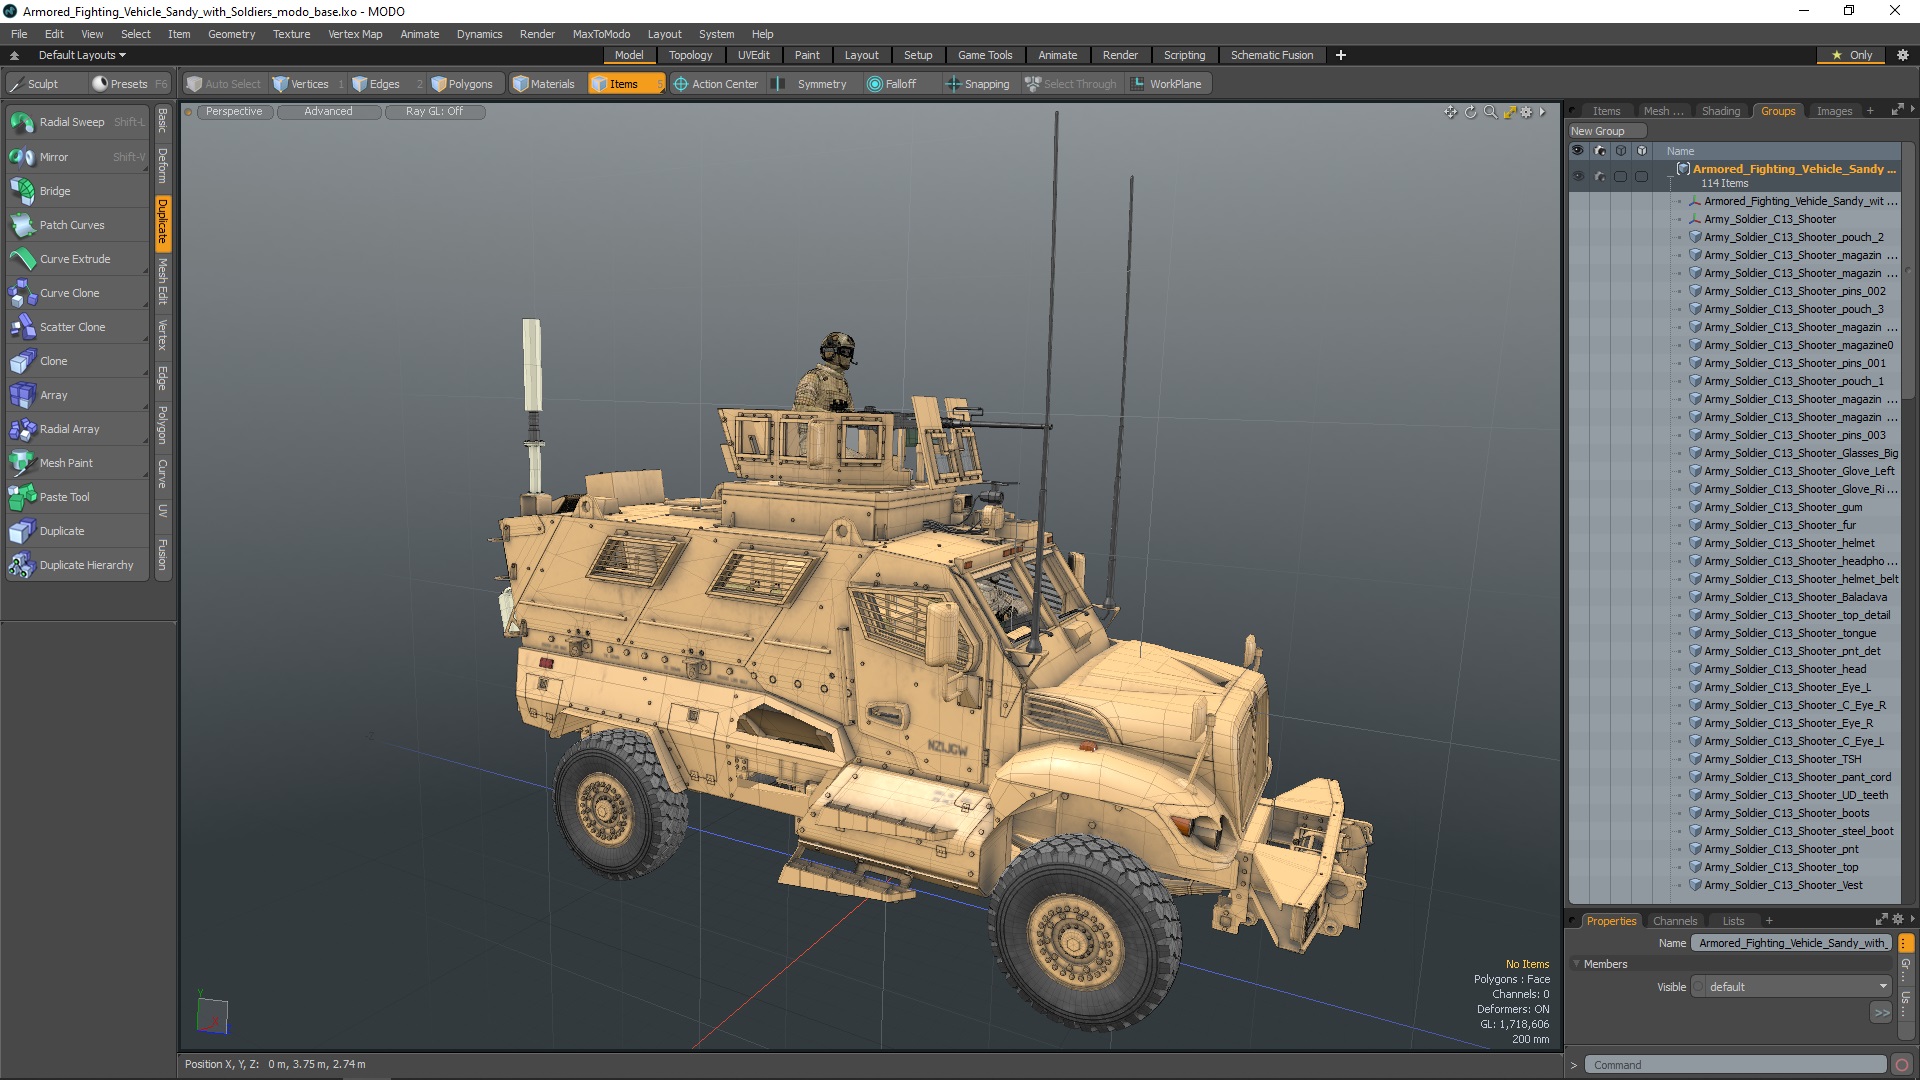Click the Name field in Properties
This screenshot has height=1080, width=1920.
click(x=1792, y=943)
